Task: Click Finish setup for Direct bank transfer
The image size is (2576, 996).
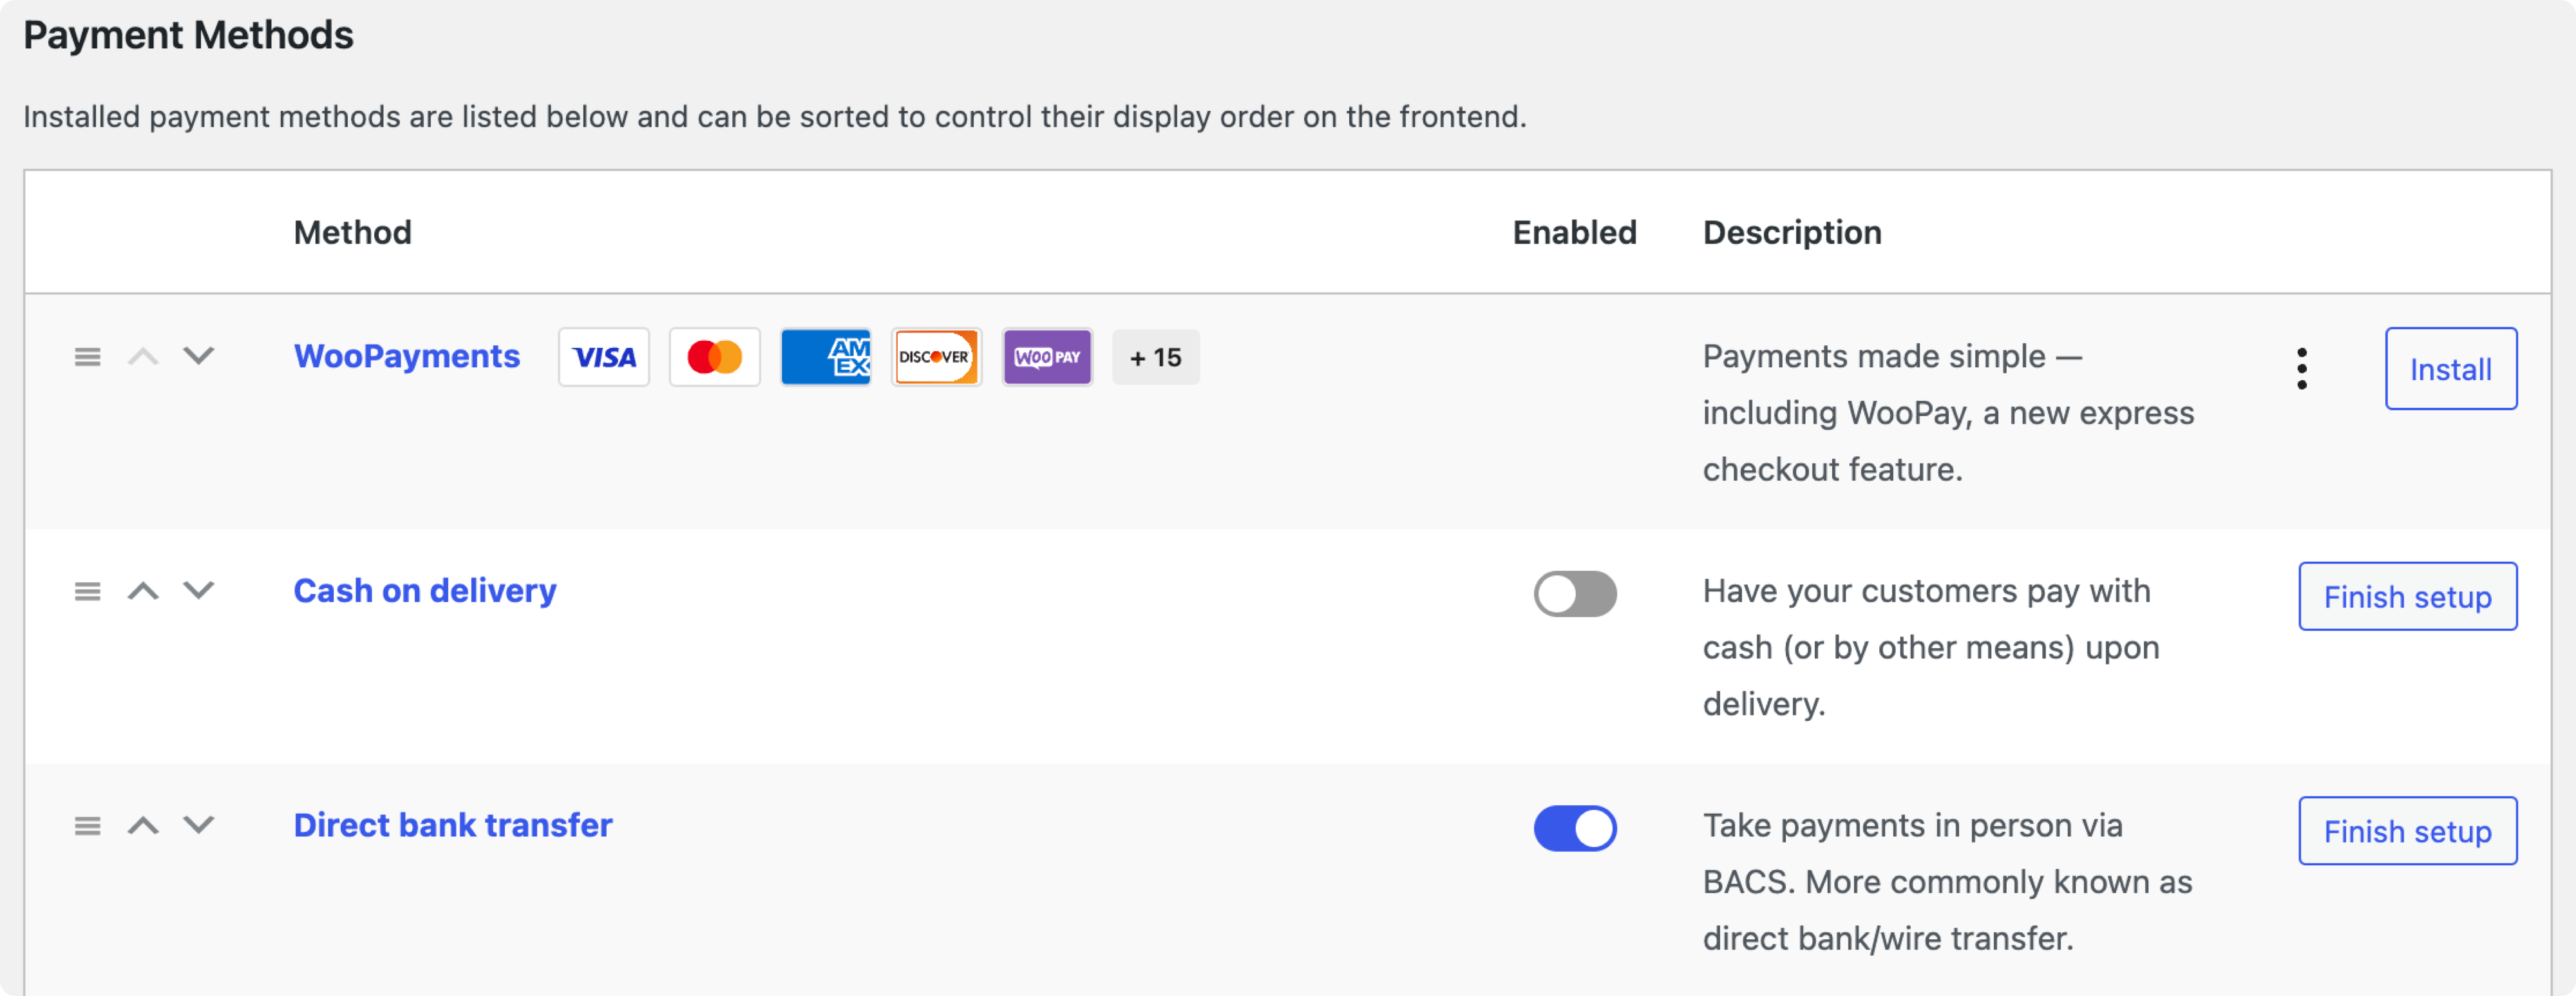Action: coord(2408,830)
